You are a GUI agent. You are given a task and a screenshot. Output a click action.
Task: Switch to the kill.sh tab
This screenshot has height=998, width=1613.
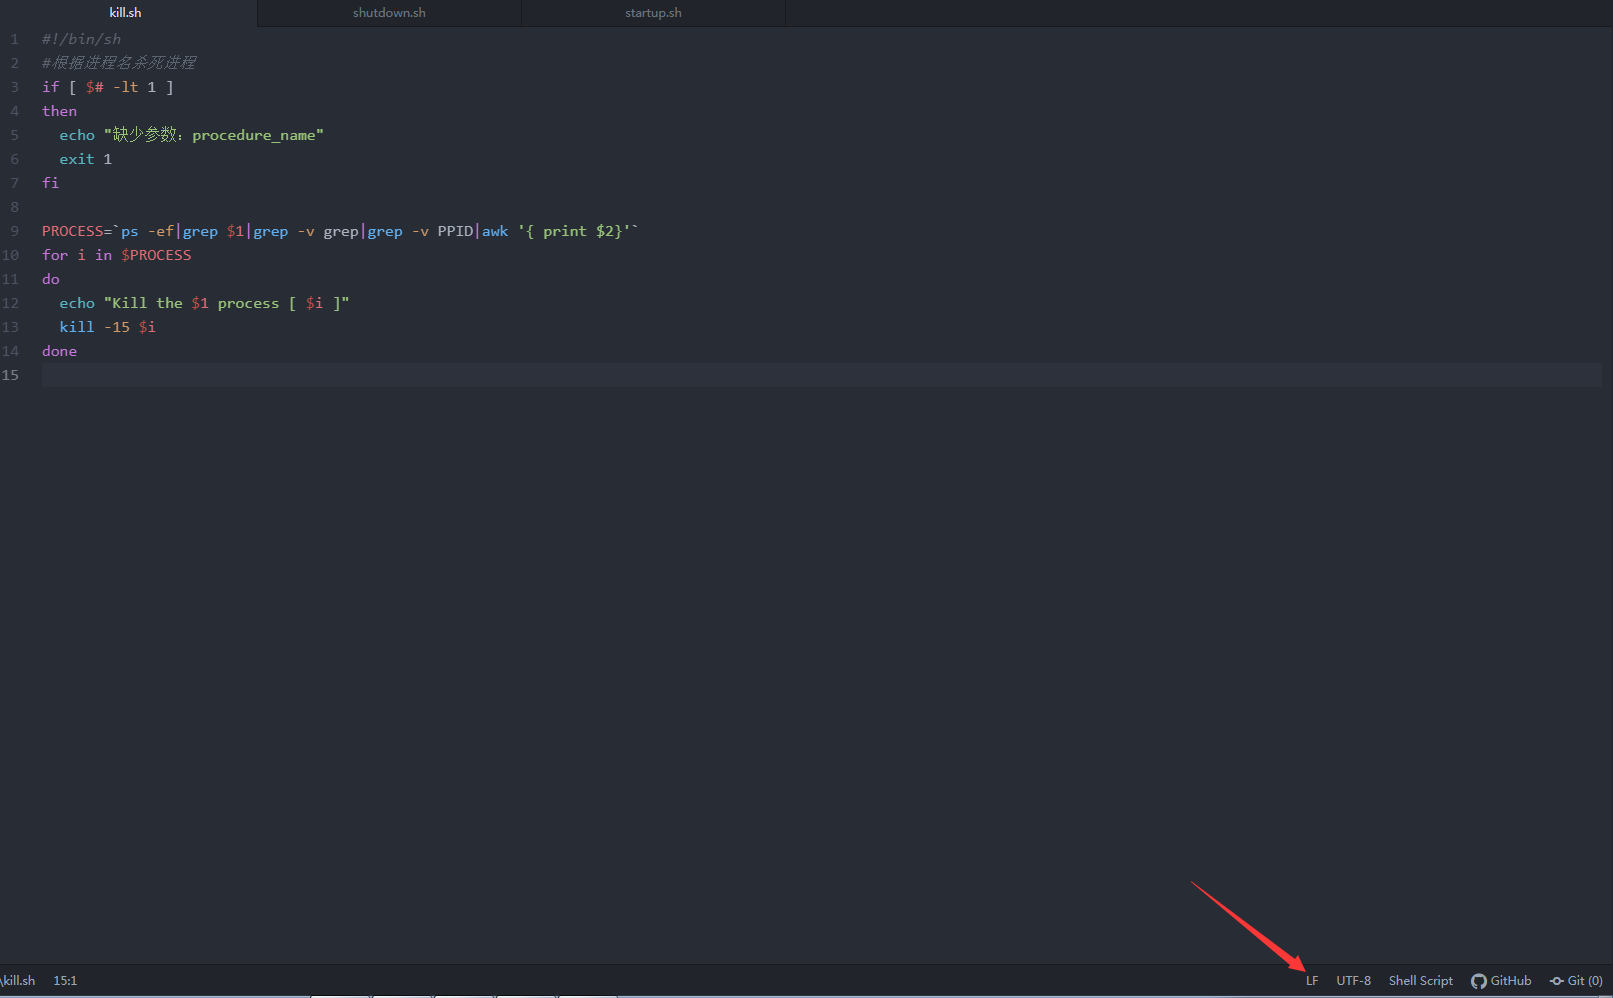coord(125,13)
